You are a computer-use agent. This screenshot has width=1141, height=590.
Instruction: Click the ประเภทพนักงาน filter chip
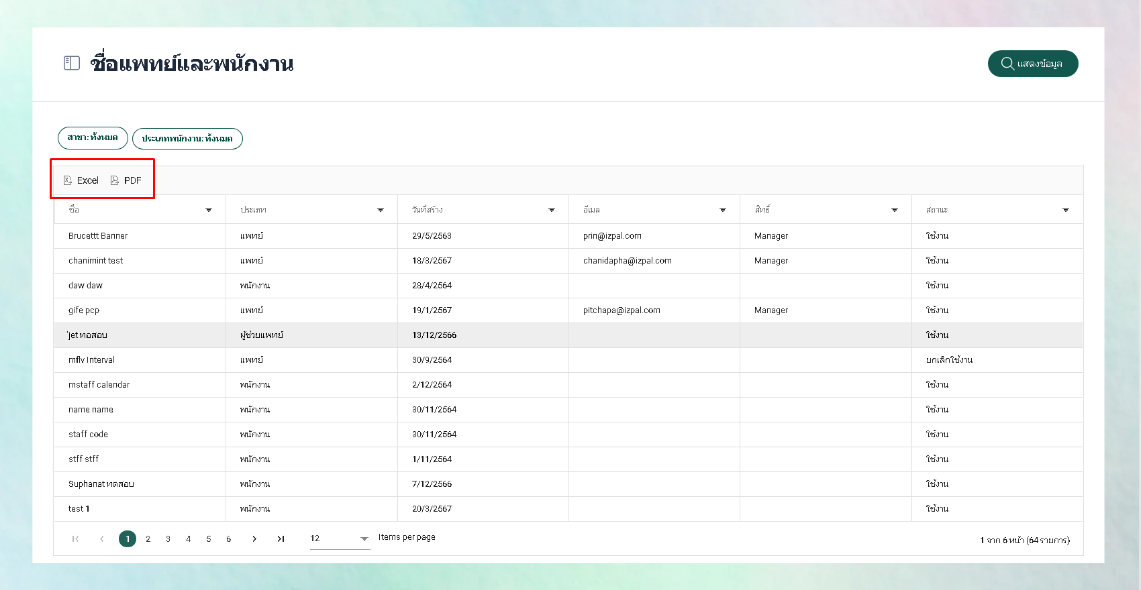pyautogui.click(x=187, y=138)
